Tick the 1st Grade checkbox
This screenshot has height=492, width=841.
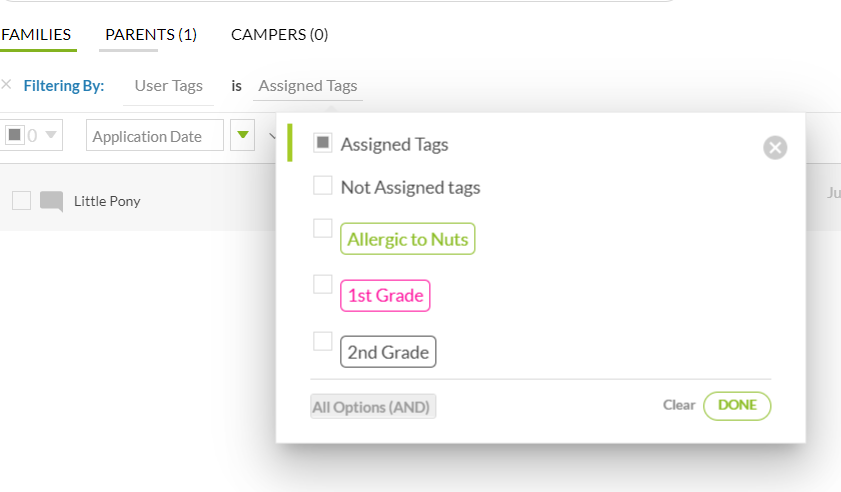click(322, 284)
